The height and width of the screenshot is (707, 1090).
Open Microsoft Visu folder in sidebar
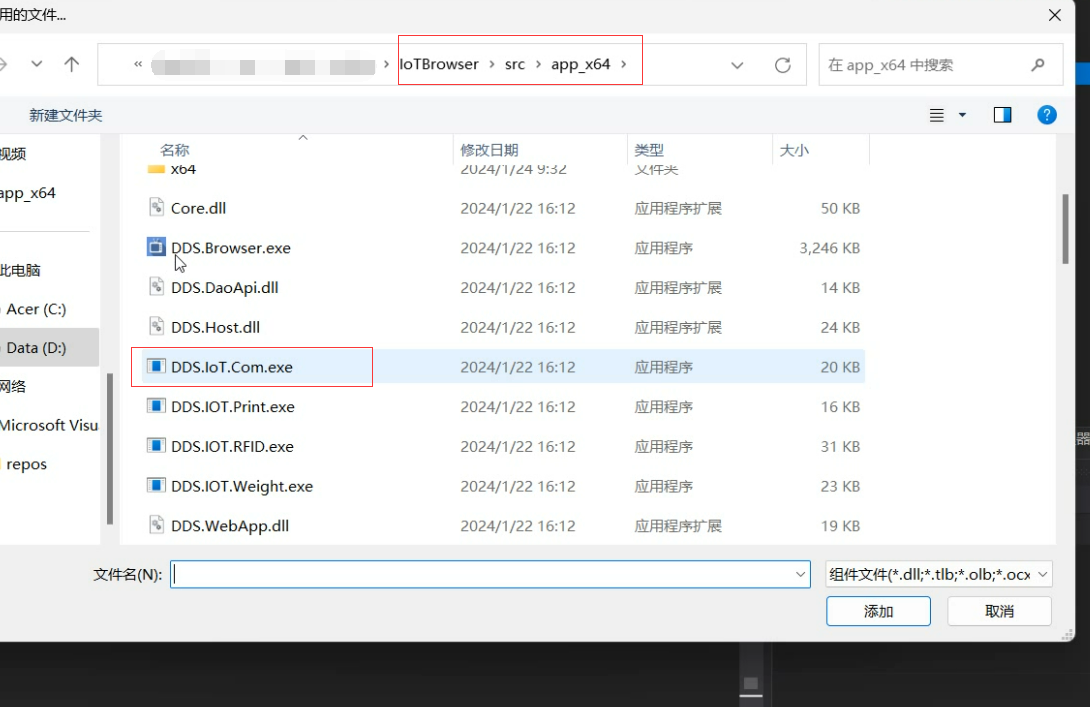pos(49,425)
